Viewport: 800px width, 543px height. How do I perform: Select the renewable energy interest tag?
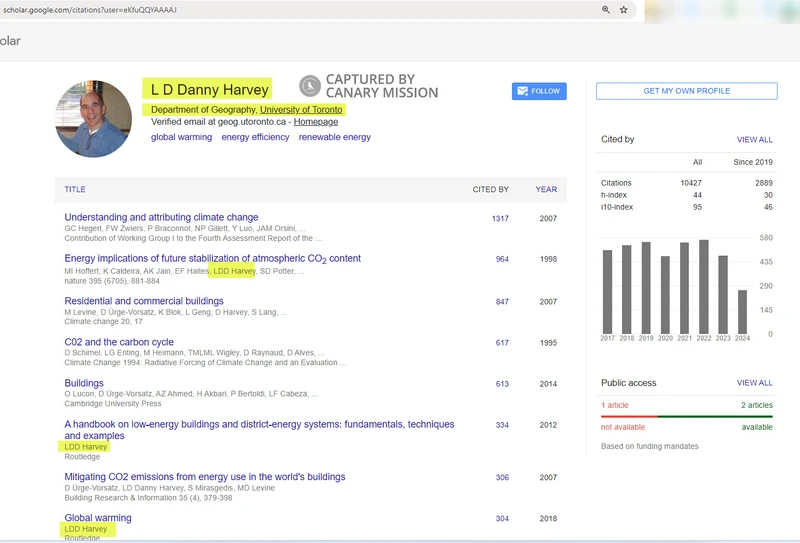coord(335,137)
